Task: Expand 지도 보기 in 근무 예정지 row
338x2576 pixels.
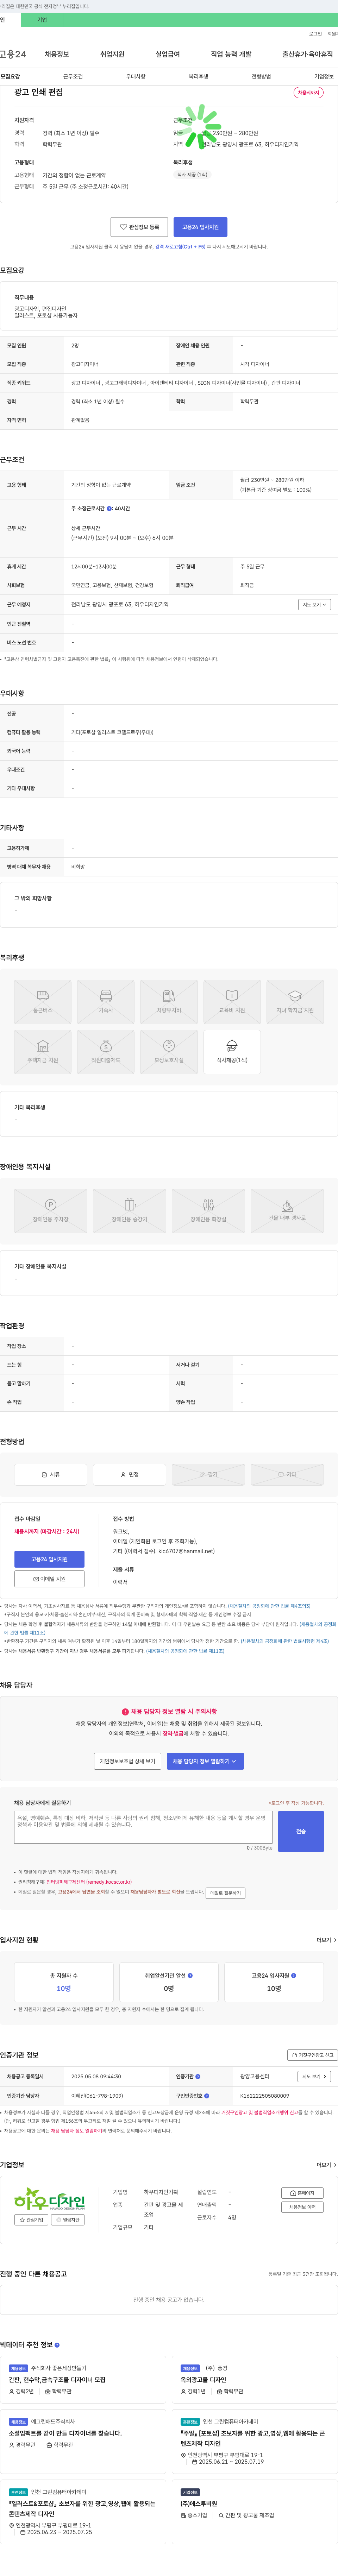Action: [314, 605]
